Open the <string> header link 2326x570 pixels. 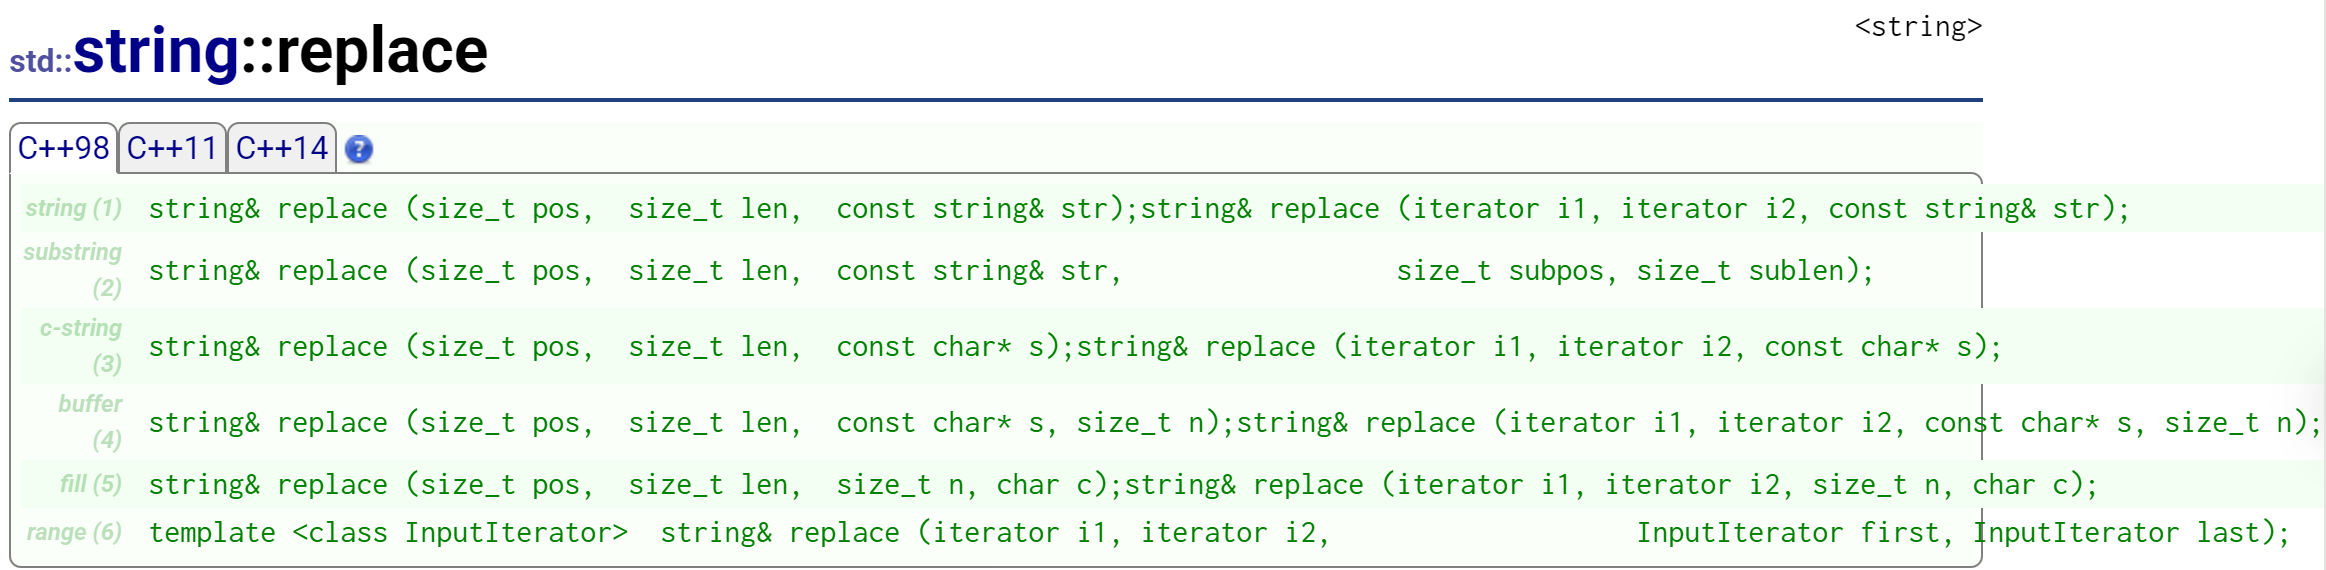coord(1918,27)
